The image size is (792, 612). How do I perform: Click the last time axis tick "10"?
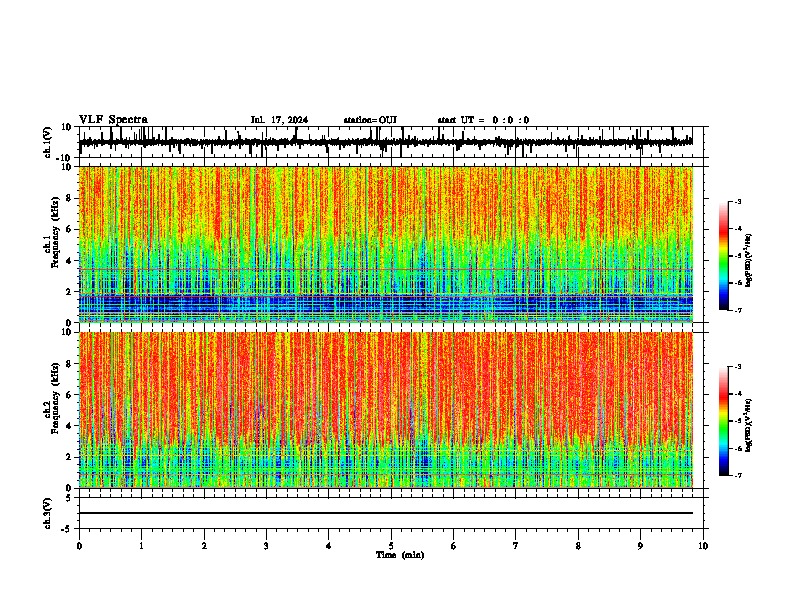click(703, 546)
